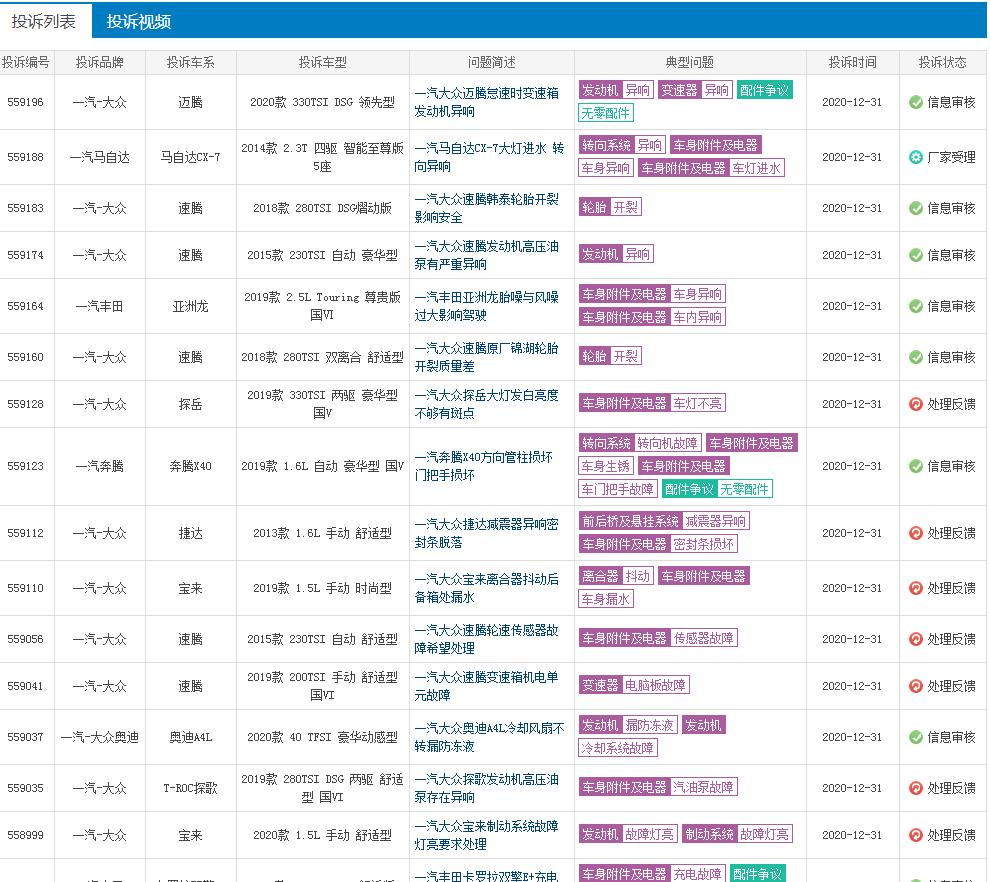
Task: Click the 投诉时间 column header
Action: click(852, 62)
